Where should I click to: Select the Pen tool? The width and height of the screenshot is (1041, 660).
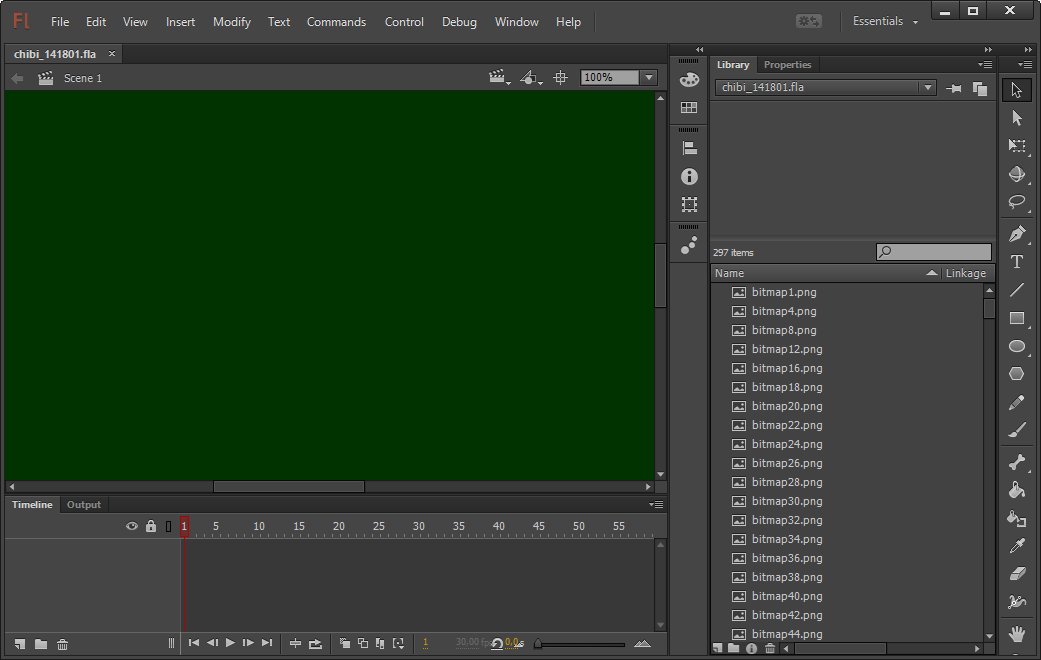pos(1017,234)
